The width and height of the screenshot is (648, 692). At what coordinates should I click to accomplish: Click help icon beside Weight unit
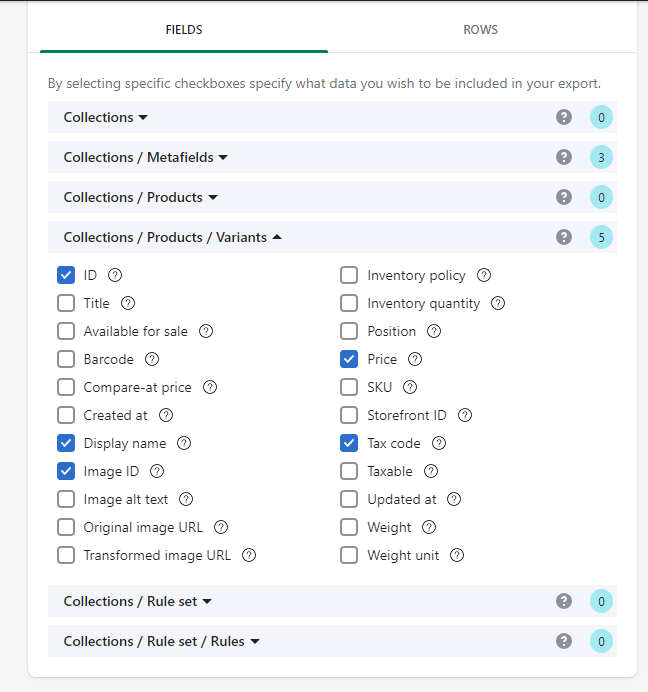point(457,555)
